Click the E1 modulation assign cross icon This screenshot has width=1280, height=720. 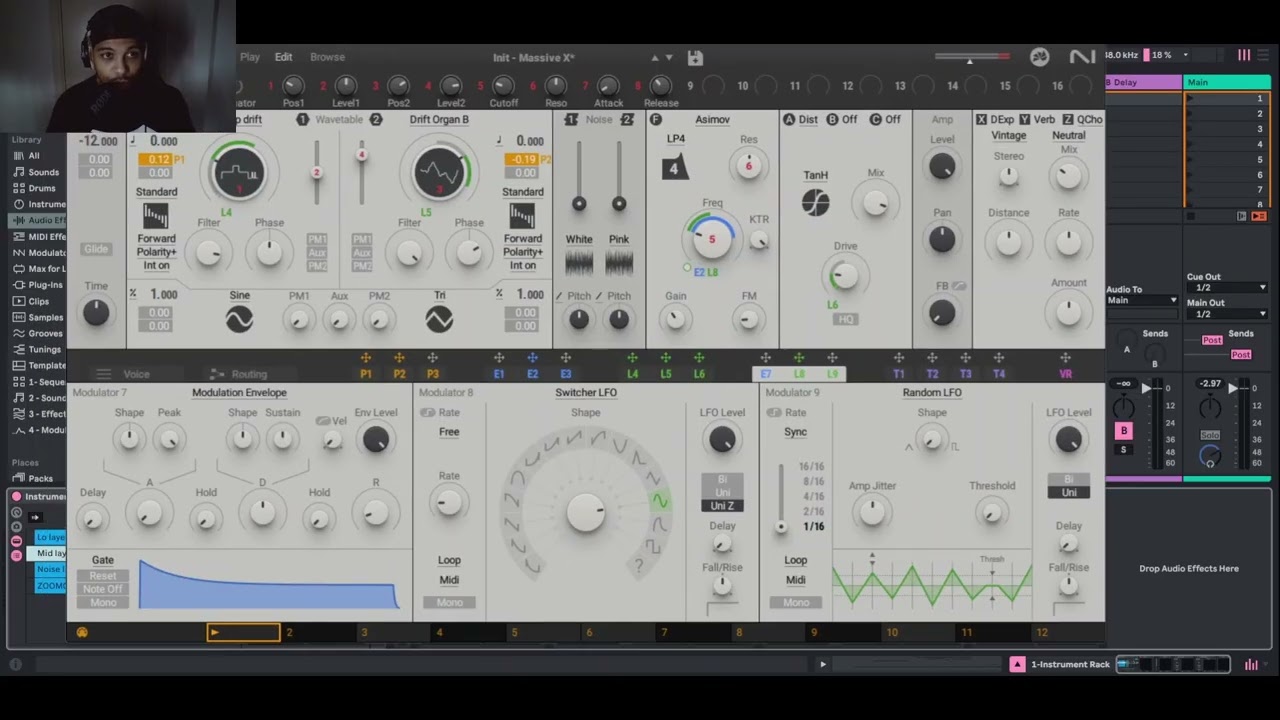(499, 358)
